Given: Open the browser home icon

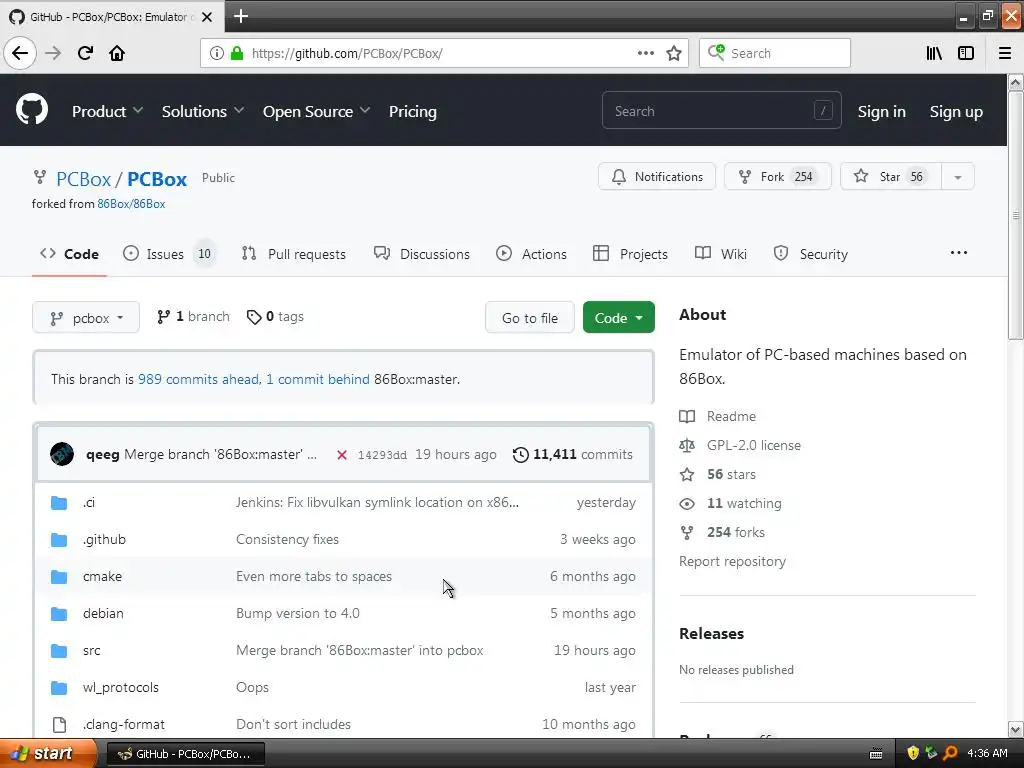Looking at the screenshot, I should point(117,53).
